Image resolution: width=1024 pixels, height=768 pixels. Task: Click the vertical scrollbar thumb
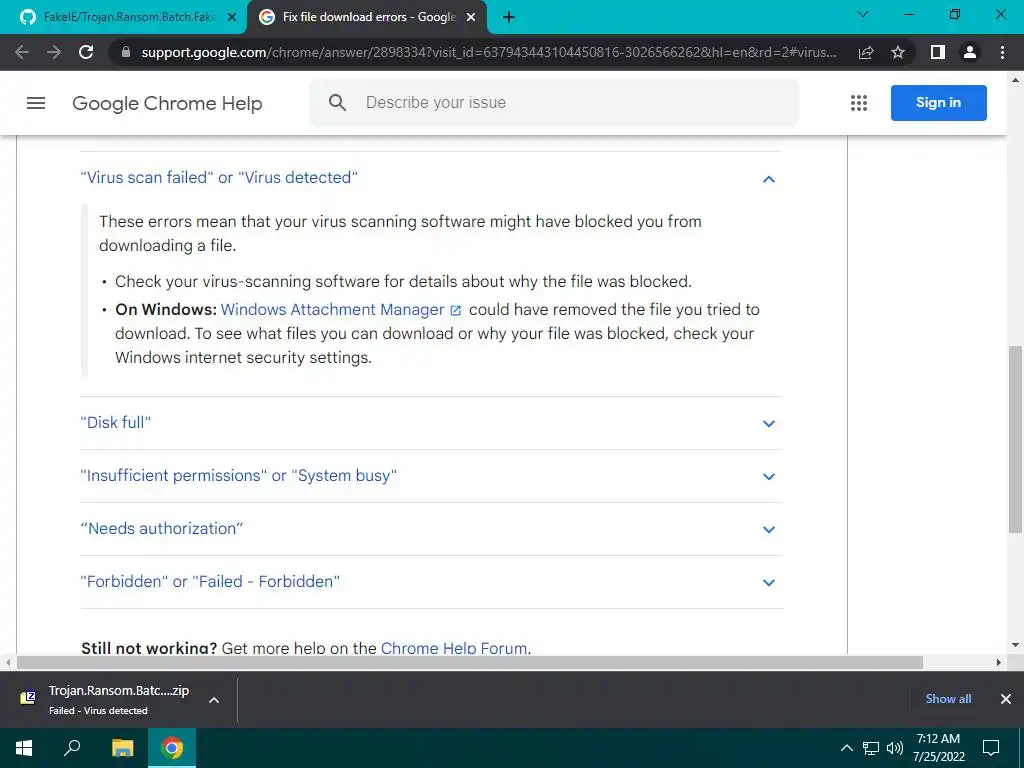tap(1015, 439)
